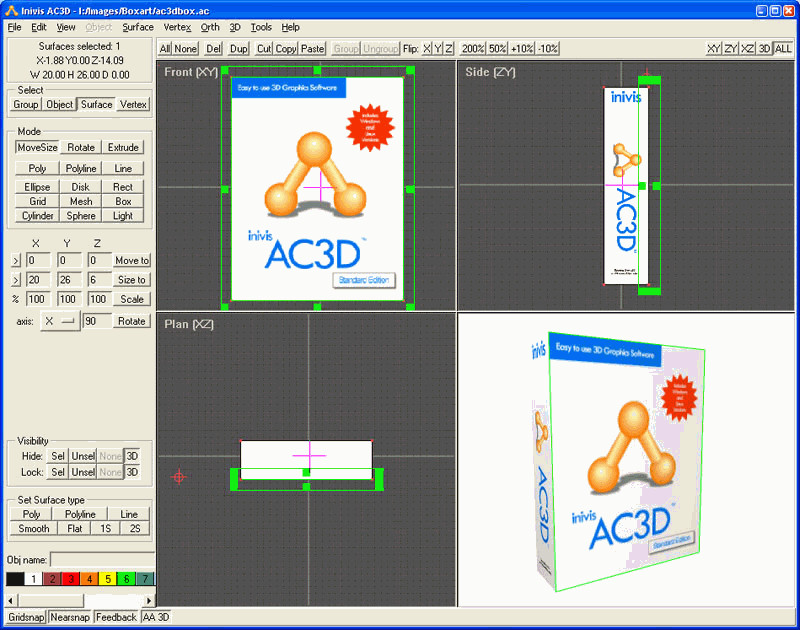Switch select mode to Vertex
This screenshot has width=800, height=630.
coord(133,105)
